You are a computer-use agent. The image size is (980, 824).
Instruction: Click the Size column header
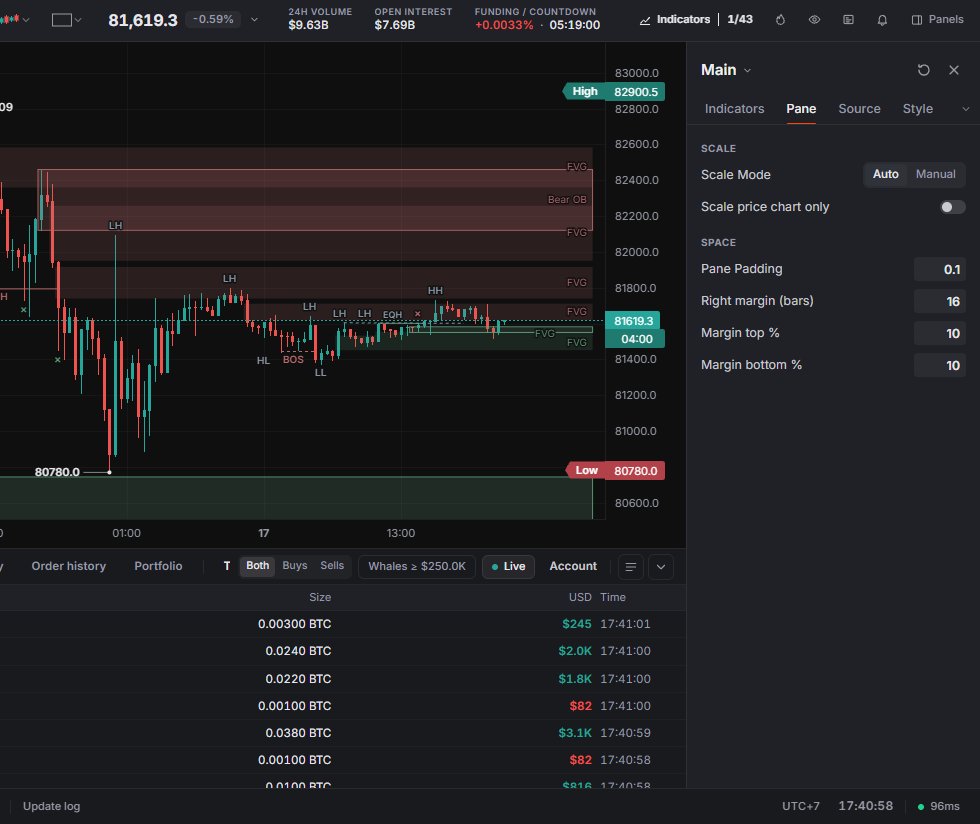point(320,598)
